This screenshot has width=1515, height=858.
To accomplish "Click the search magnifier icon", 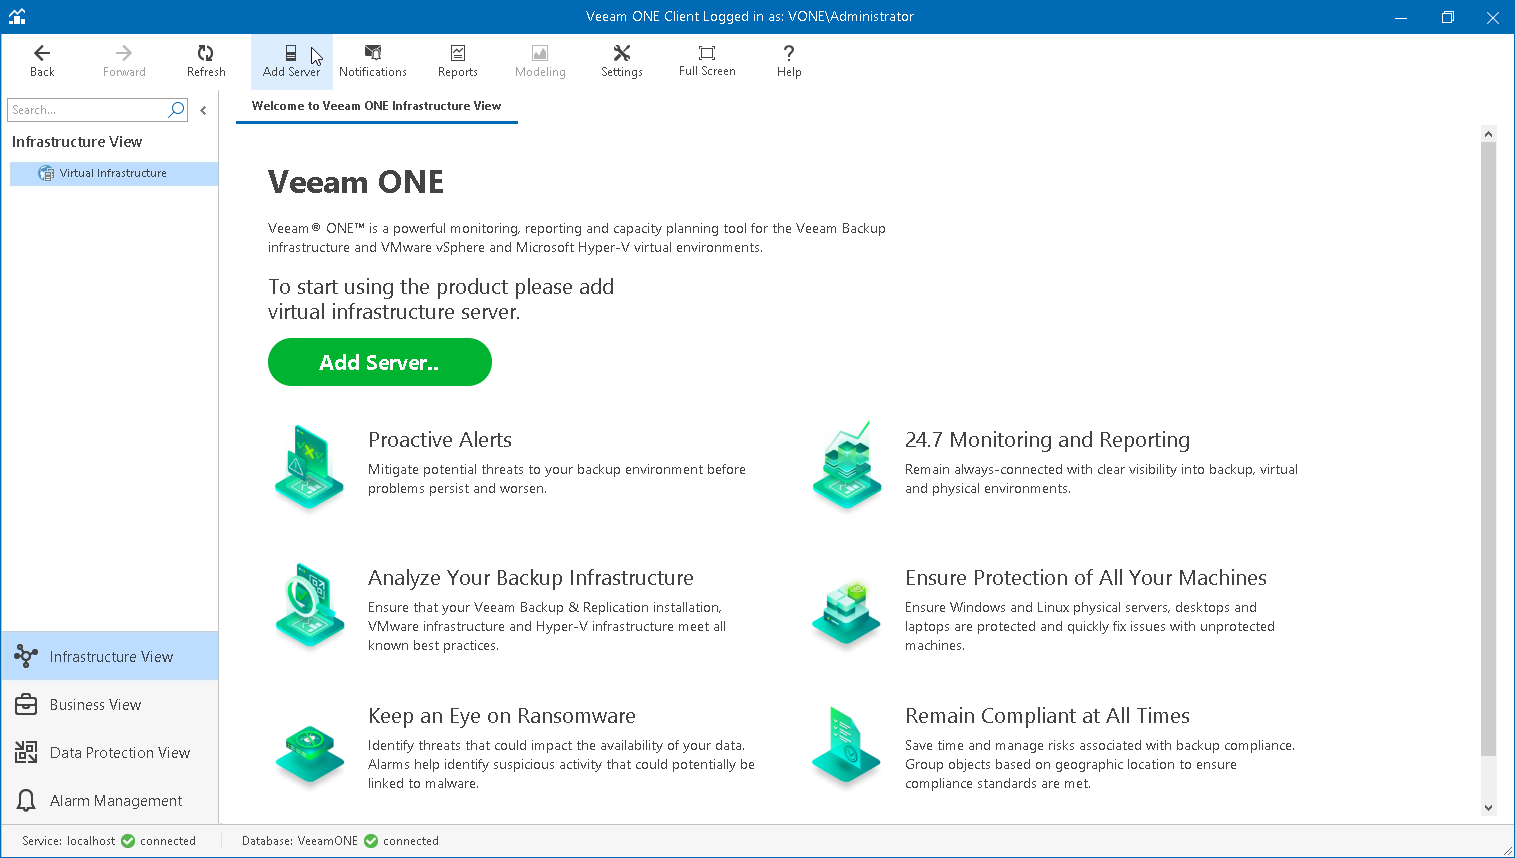I will [x=177, y=110].
